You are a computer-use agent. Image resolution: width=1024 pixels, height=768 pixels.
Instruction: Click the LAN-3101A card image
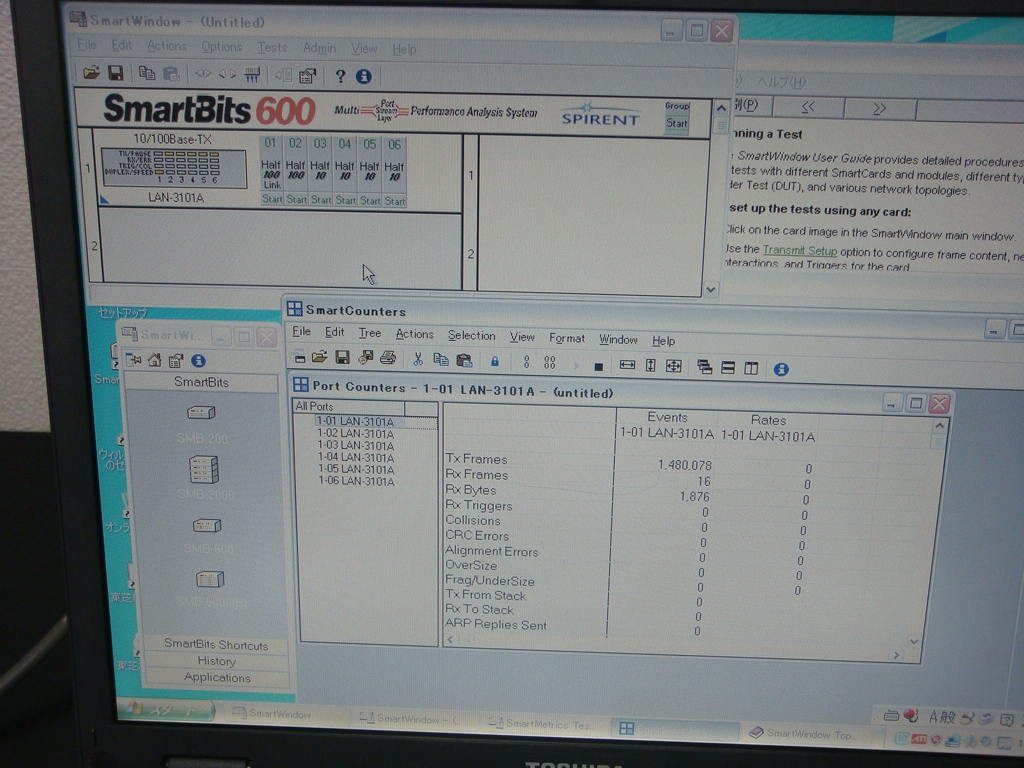point(174,168)
